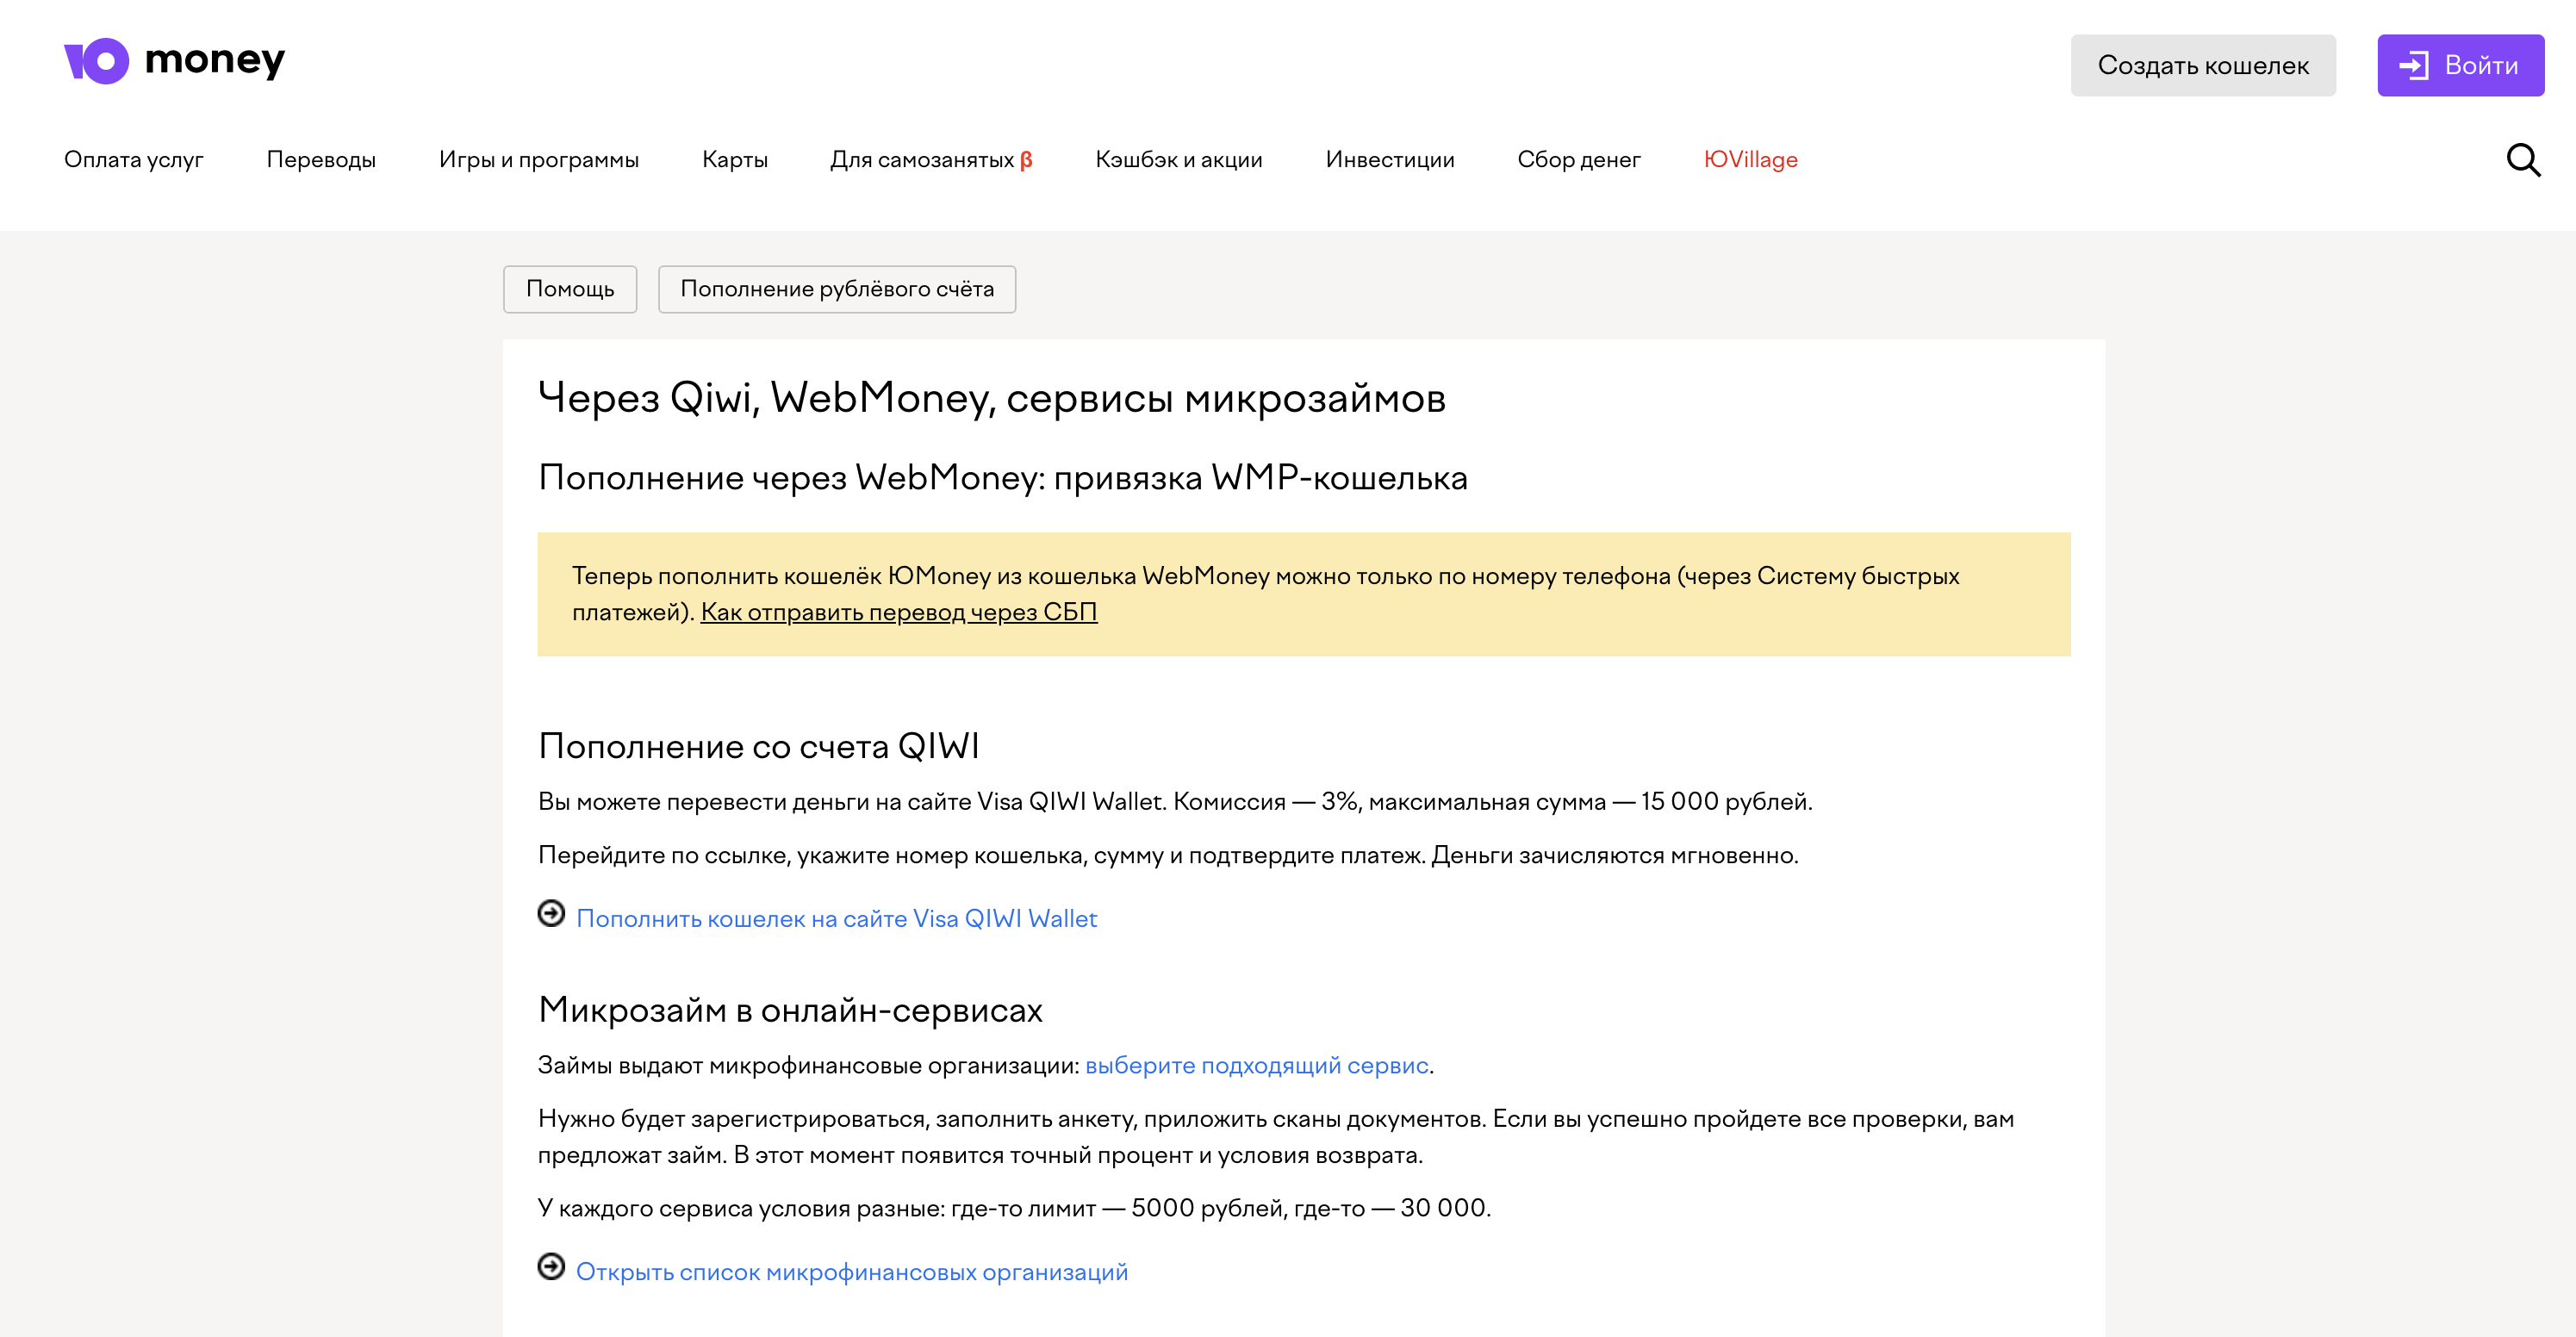The width and height of the screenshot is (2576, 1337).
Task: Click the Войти login button
Action: tap(2460, 65)
